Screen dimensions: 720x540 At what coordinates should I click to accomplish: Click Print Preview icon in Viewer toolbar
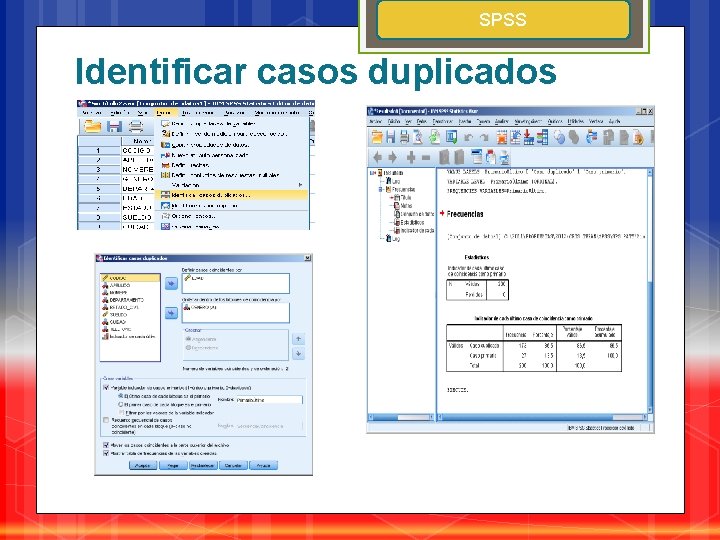[418, 137]
